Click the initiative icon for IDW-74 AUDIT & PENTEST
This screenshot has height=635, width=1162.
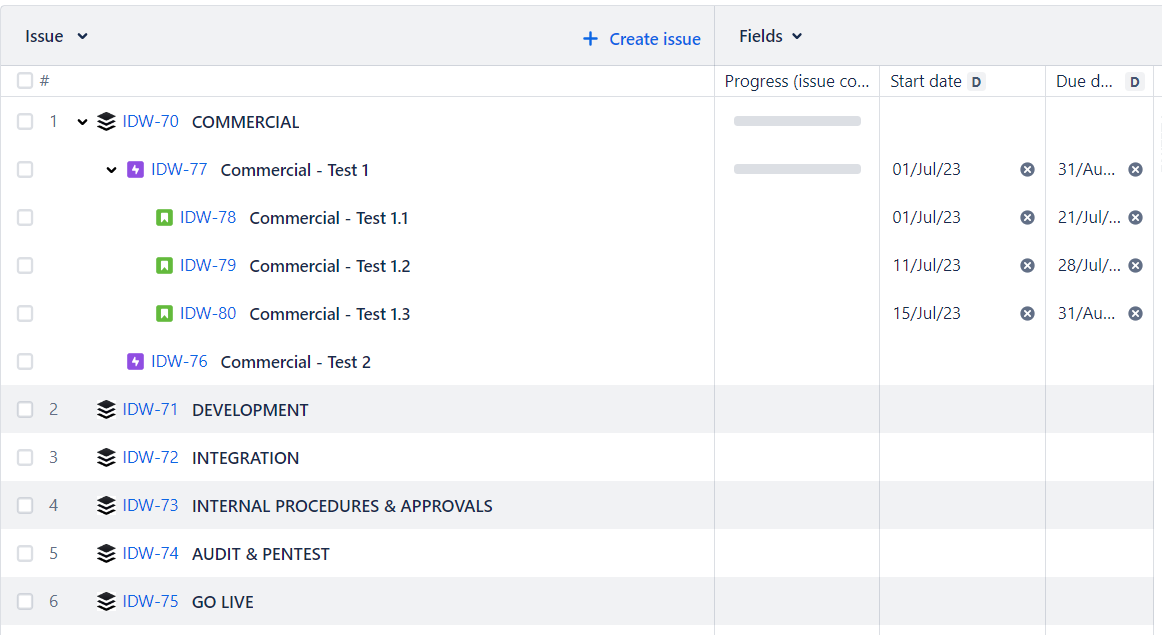tap(106, 553)
